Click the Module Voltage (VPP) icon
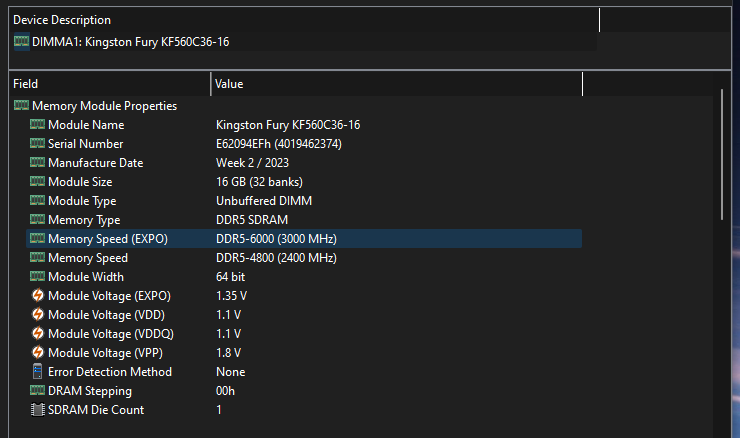The image size is (740, 438). click(38, 353)
